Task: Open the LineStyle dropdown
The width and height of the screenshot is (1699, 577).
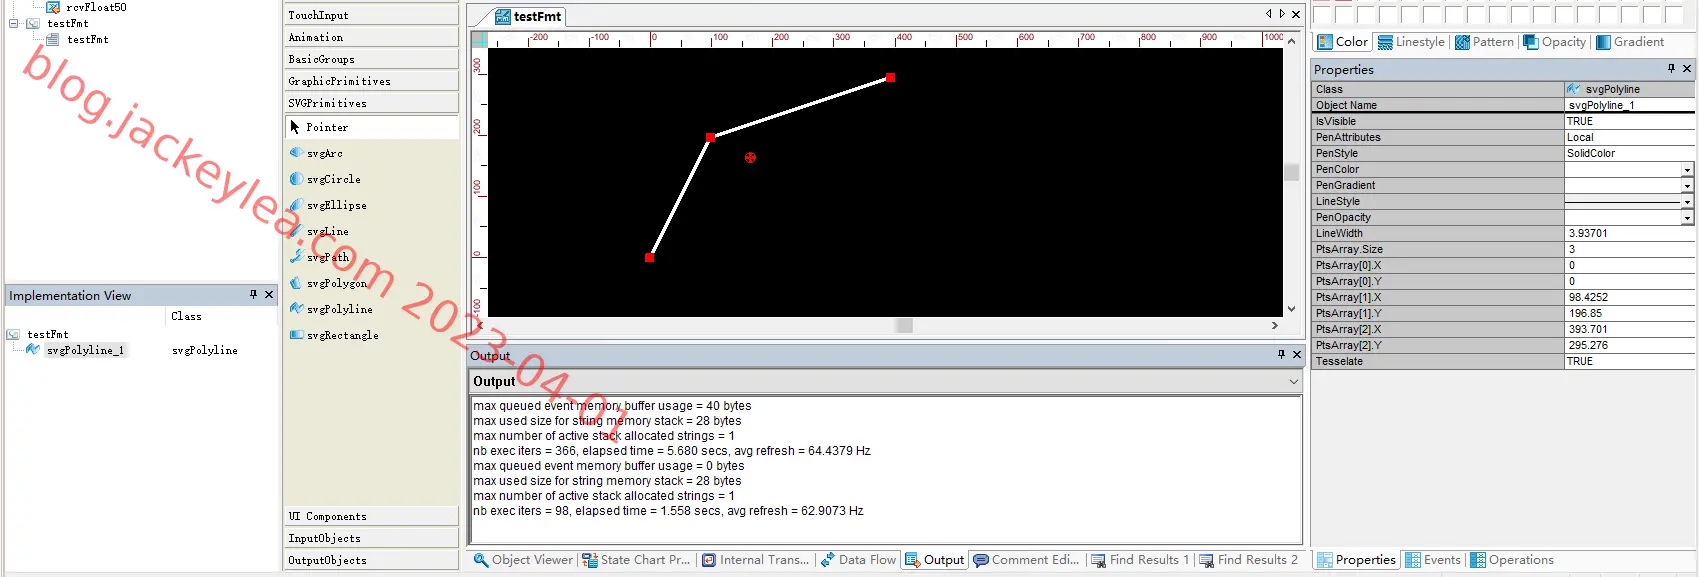Action: [1687, 202]
